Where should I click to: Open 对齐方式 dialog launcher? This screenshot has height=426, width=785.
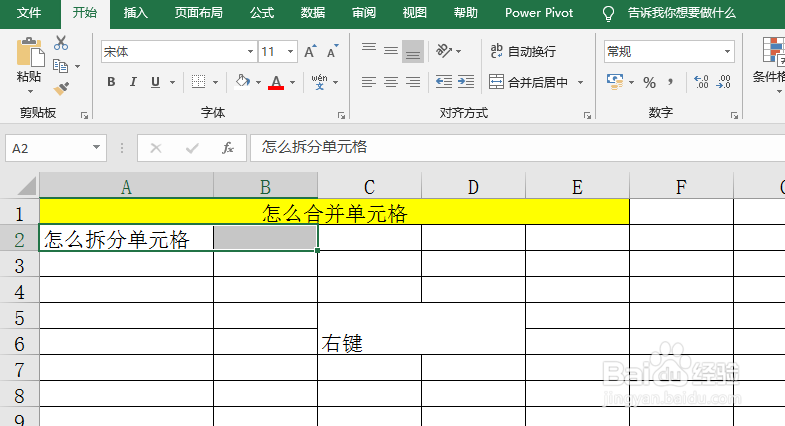pos(587,115)
